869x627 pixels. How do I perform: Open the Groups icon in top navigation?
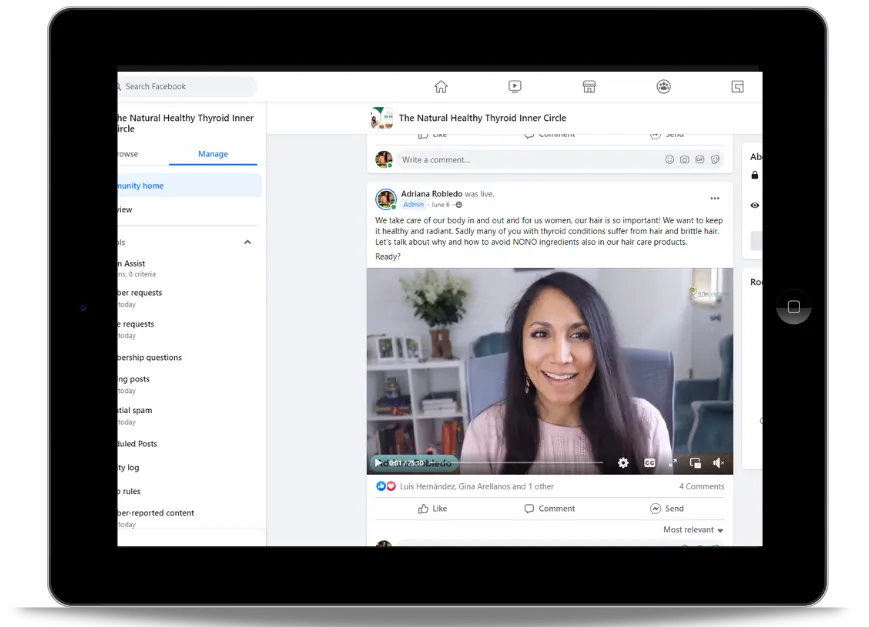pos(663,86)
